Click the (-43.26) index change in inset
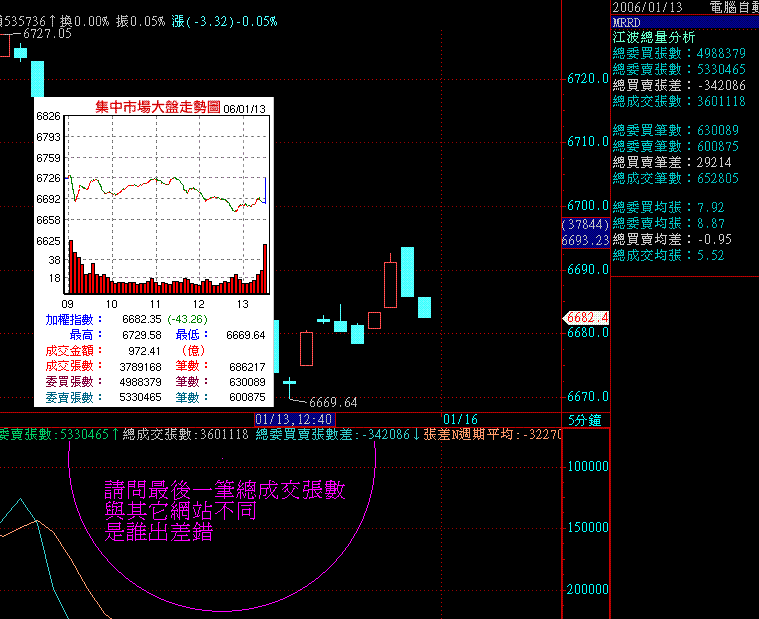Screen dimensions: 759x619 187,319
